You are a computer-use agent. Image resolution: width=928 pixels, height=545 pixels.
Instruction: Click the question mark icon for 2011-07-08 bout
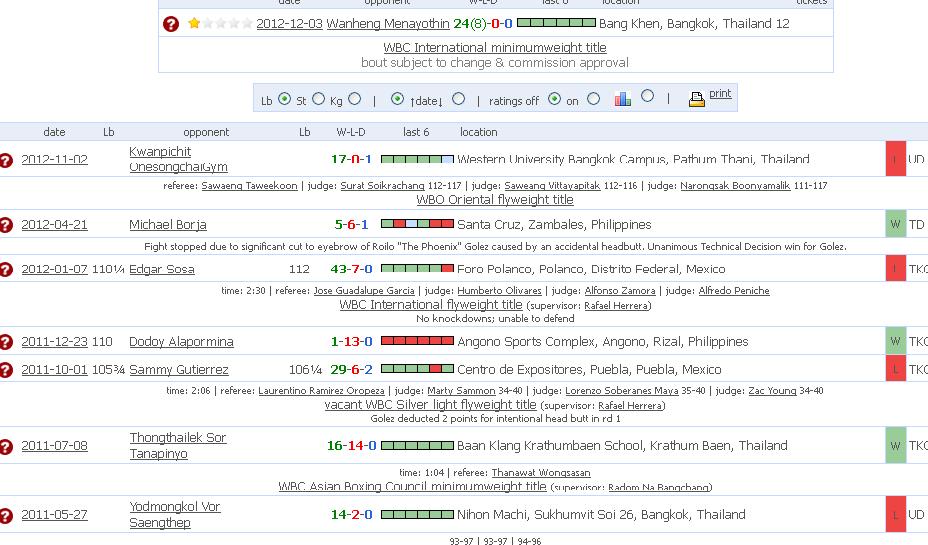pyautogui.click(x=6, y=446)
